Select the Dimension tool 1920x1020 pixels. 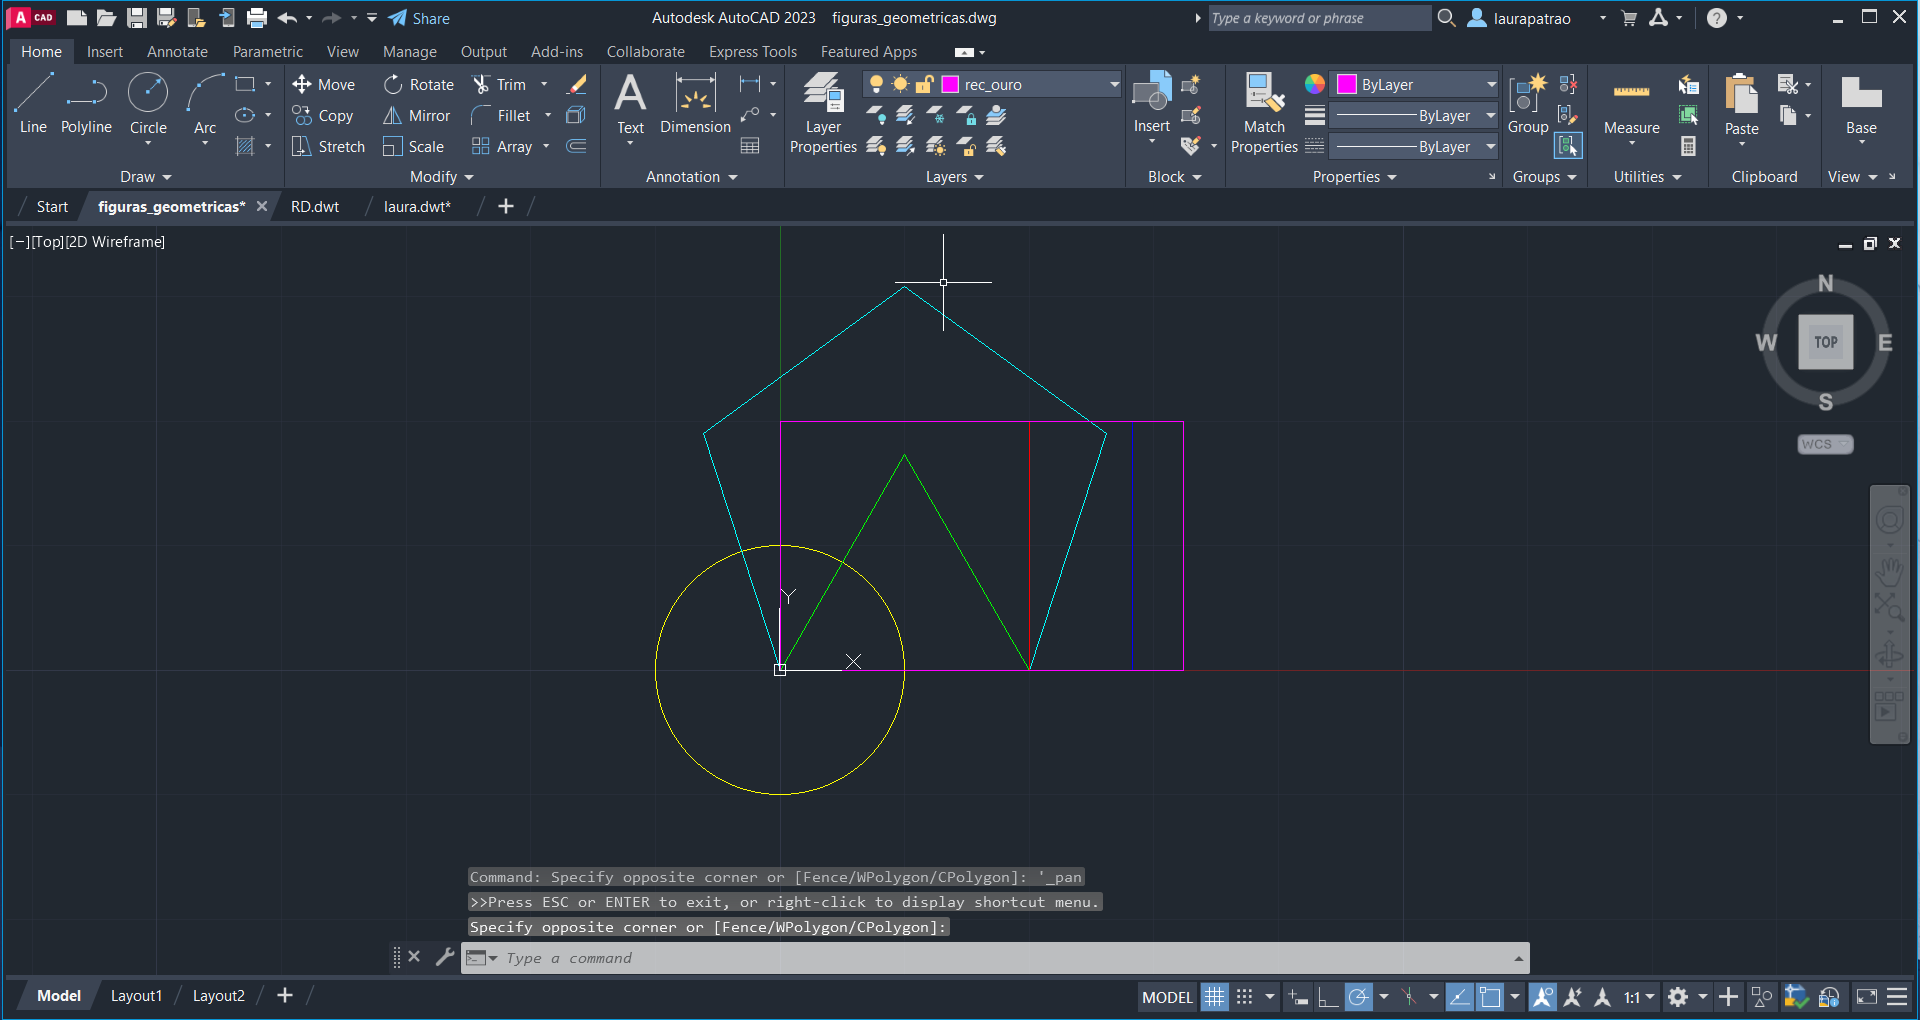point(695,104)
